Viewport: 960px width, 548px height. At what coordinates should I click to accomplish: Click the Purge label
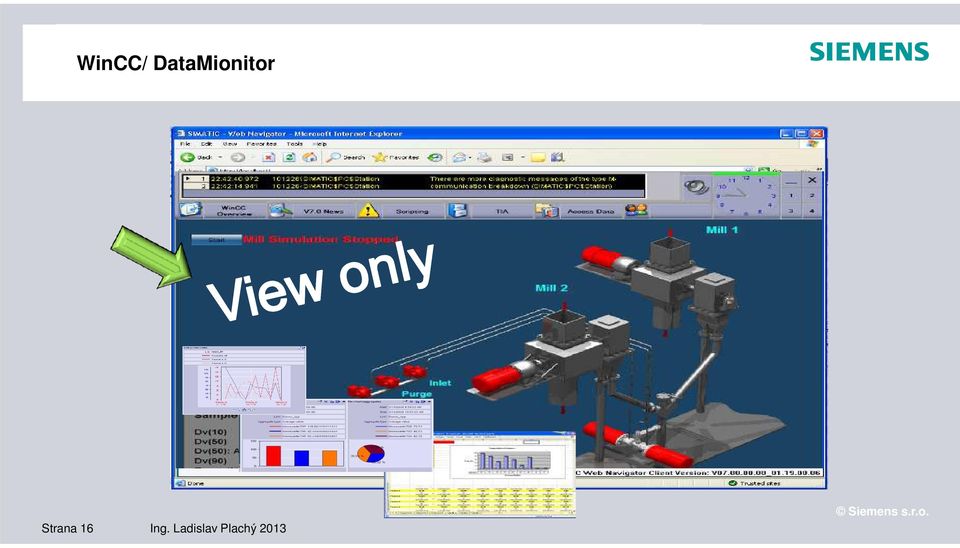tap(416, 394)
